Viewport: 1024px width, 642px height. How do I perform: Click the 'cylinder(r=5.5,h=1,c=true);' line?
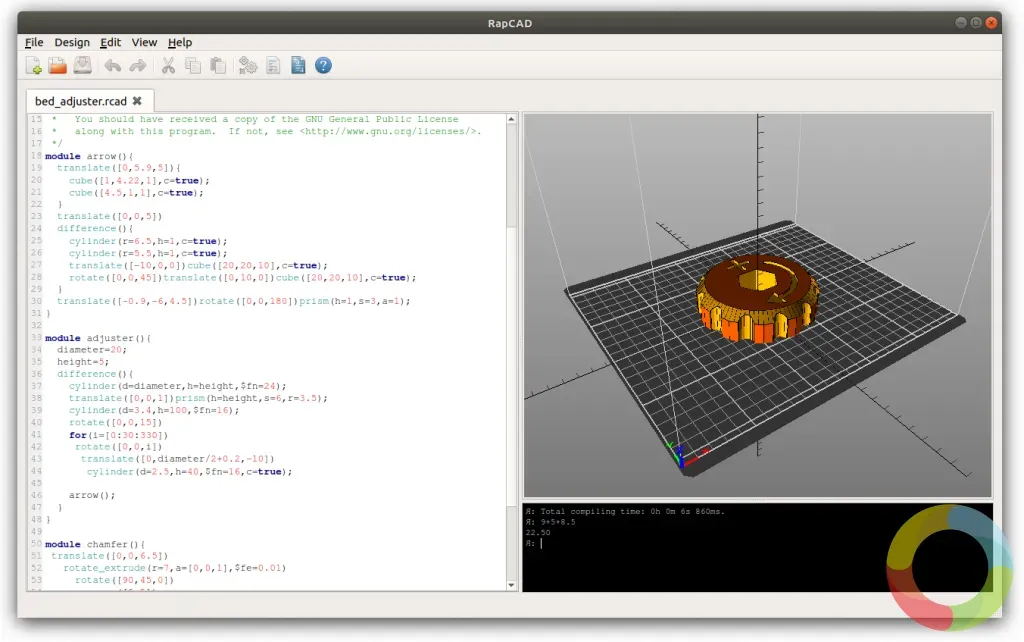coord(148,253)
